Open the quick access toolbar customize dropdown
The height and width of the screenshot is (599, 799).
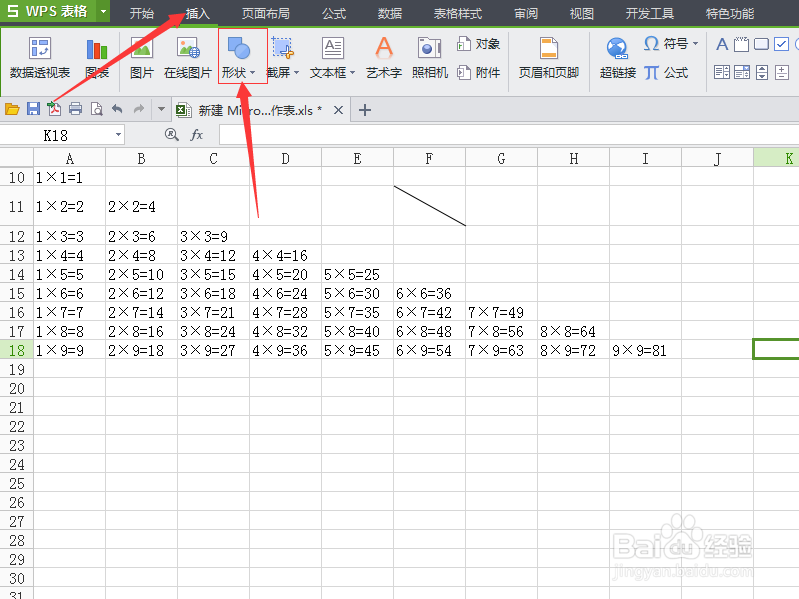tap(161, 109)
